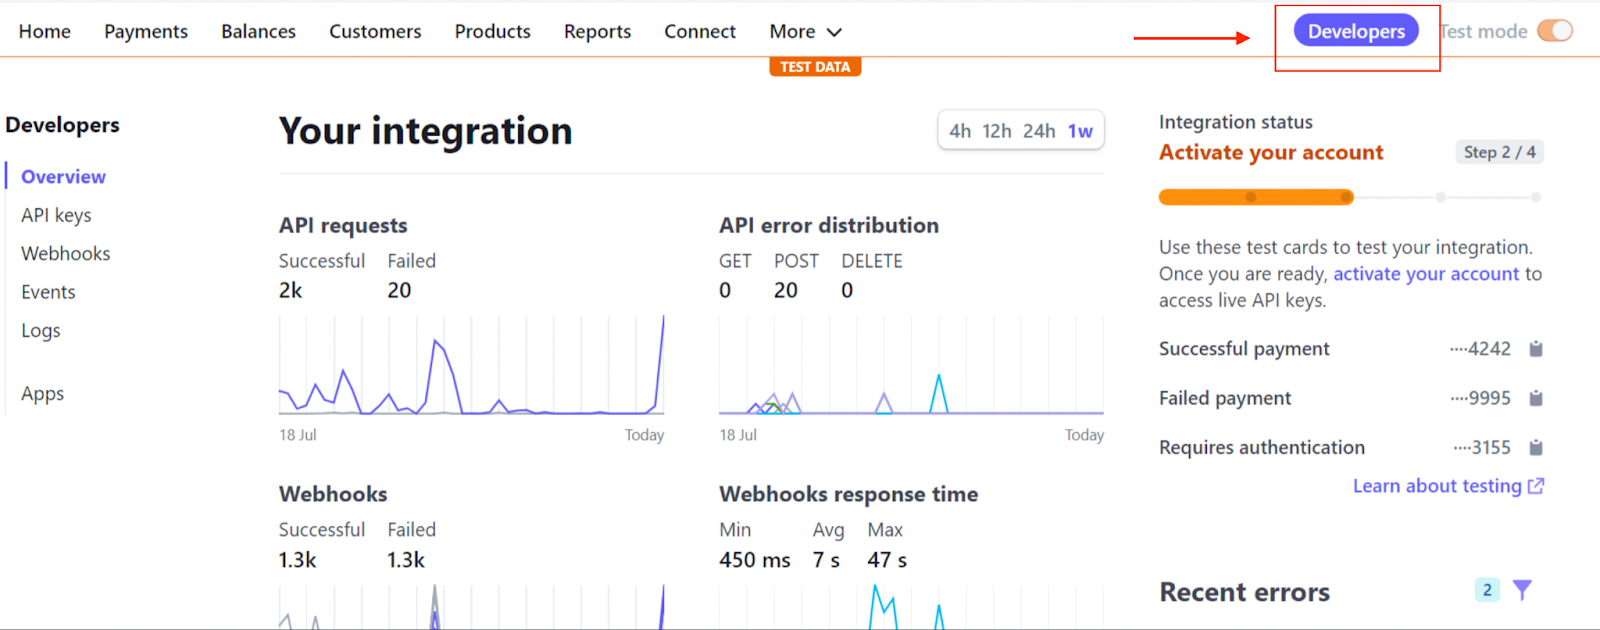Toggle the Test mode switch
Screen dimensions: 1600x630
(1555, 31)
